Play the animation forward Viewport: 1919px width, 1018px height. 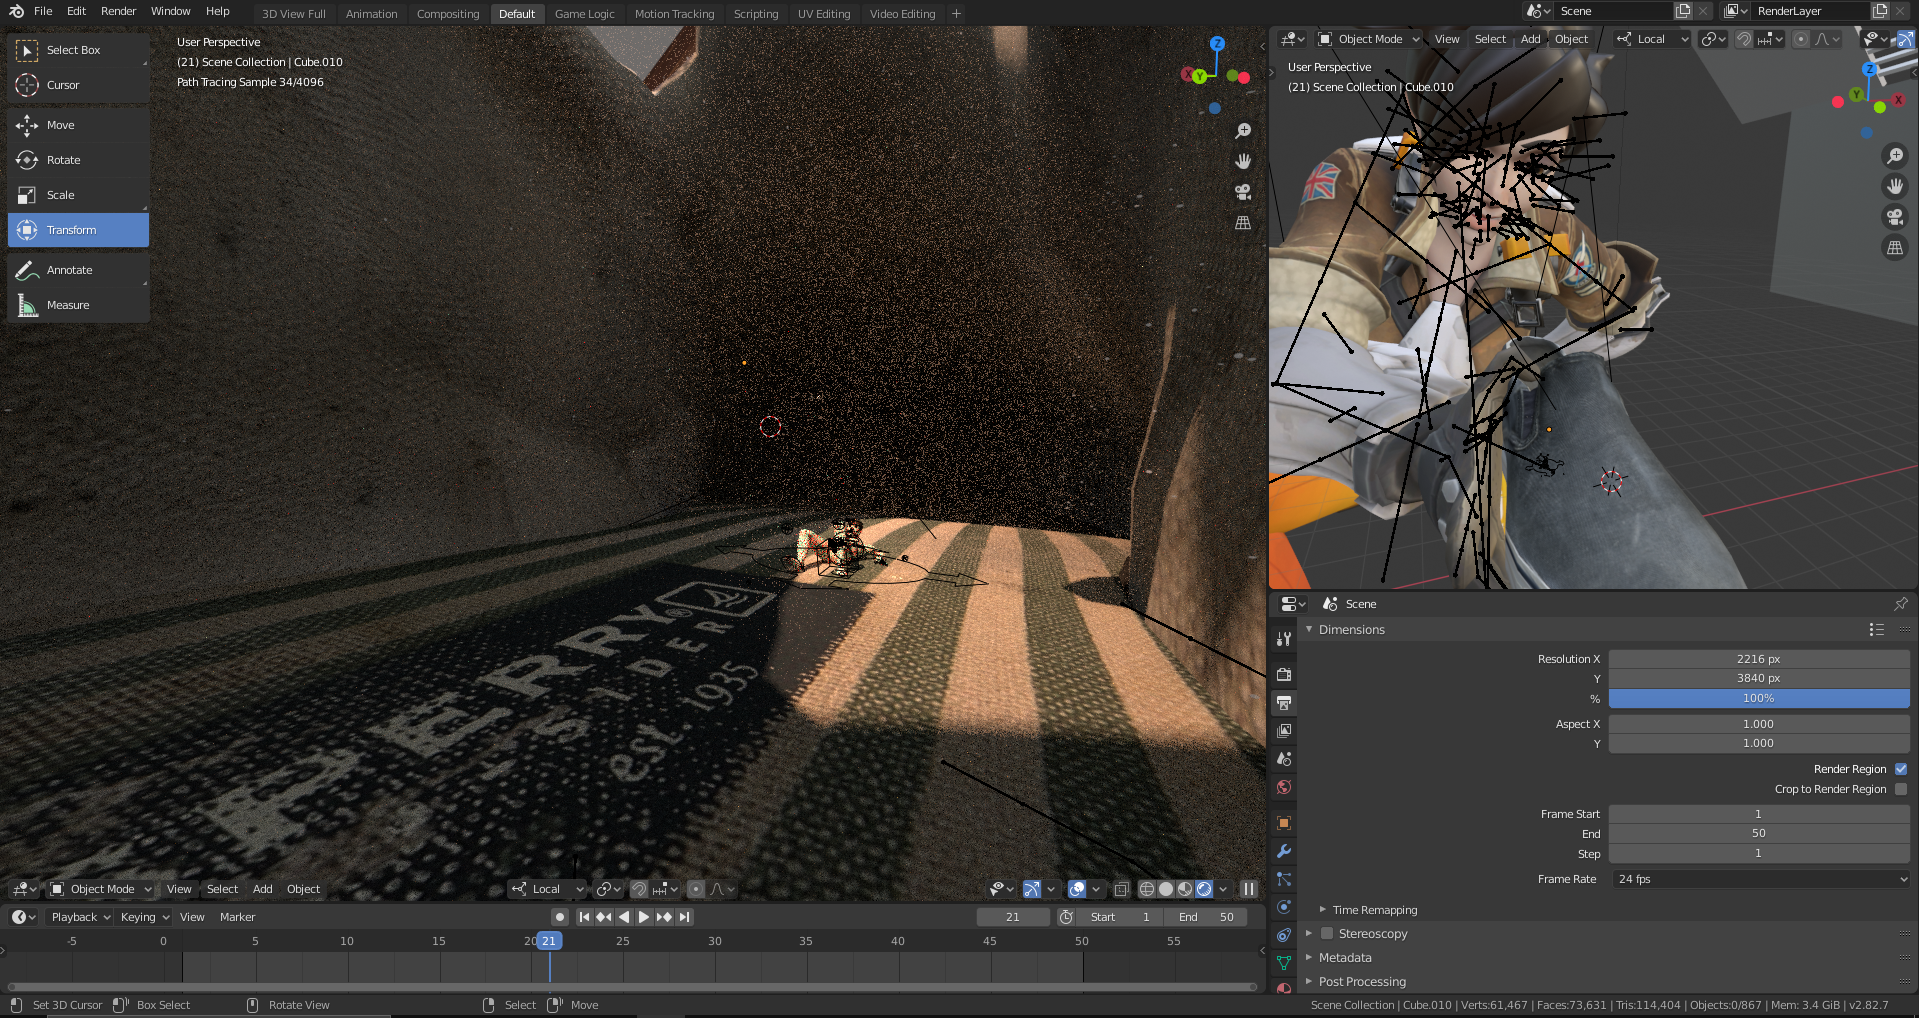click(644, 917)
